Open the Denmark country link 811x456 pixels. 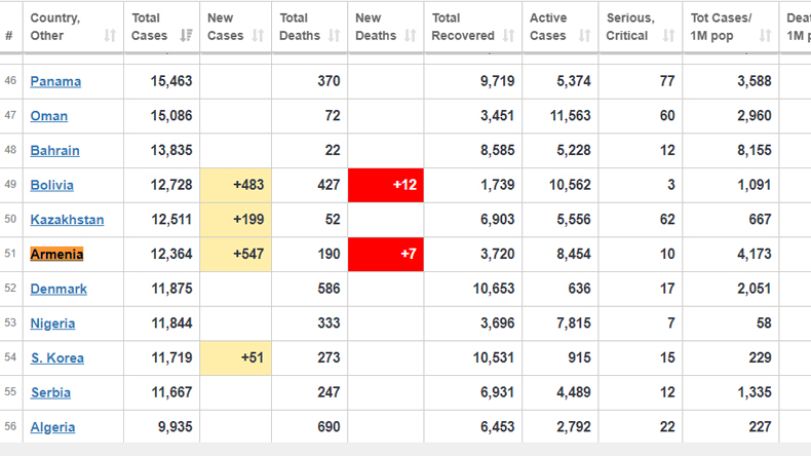pyautogui.click(x=58, y=289)
